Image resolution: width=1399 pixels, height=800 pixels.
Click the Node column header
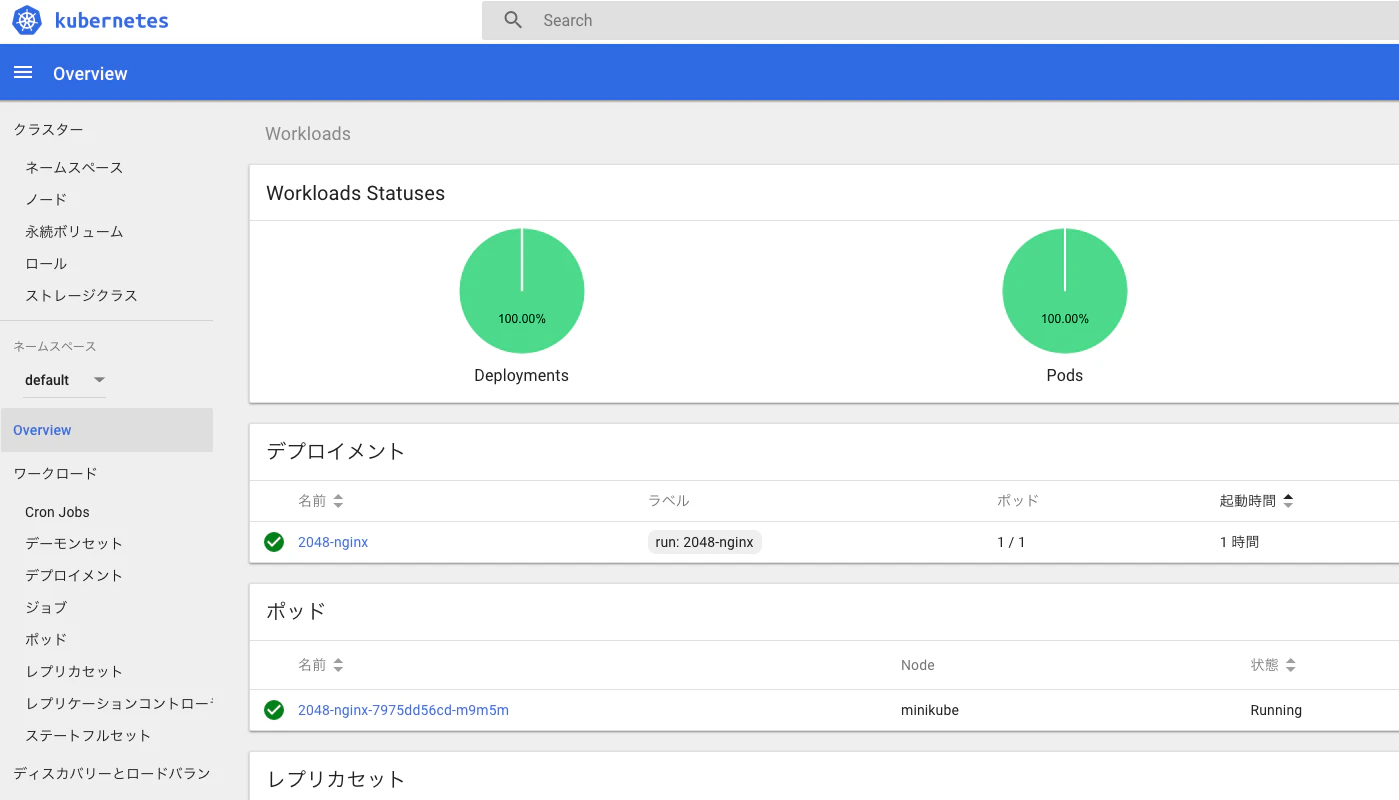(918, 665)
